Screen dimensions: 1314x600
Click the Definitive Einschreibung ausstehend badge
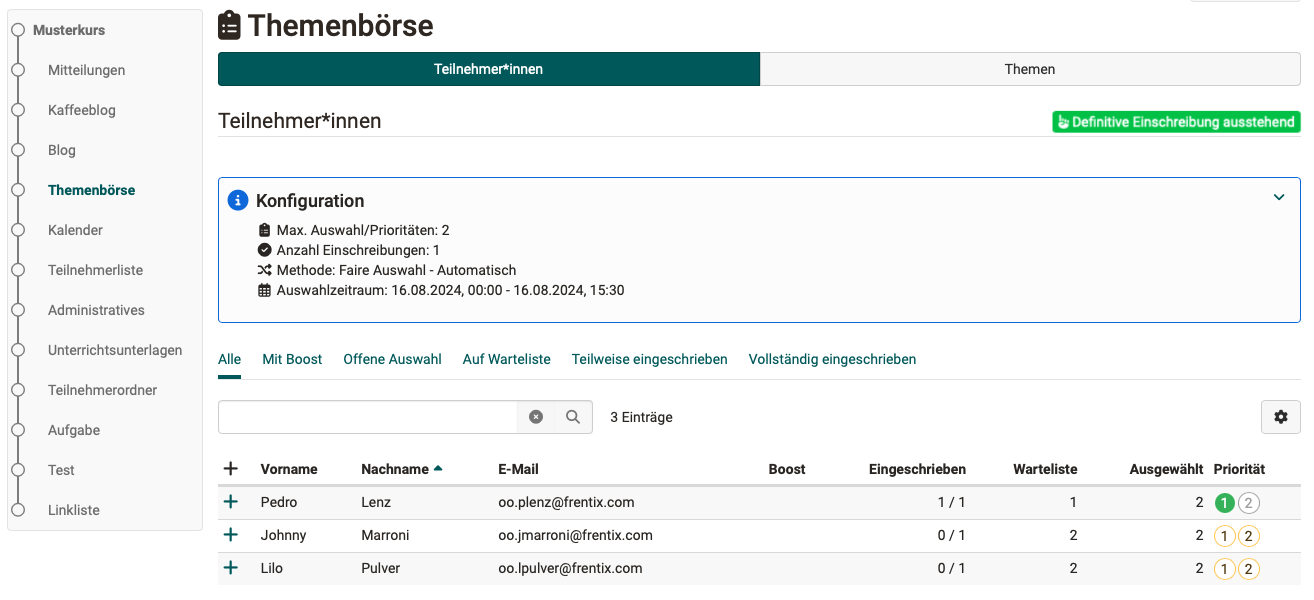1175,121
